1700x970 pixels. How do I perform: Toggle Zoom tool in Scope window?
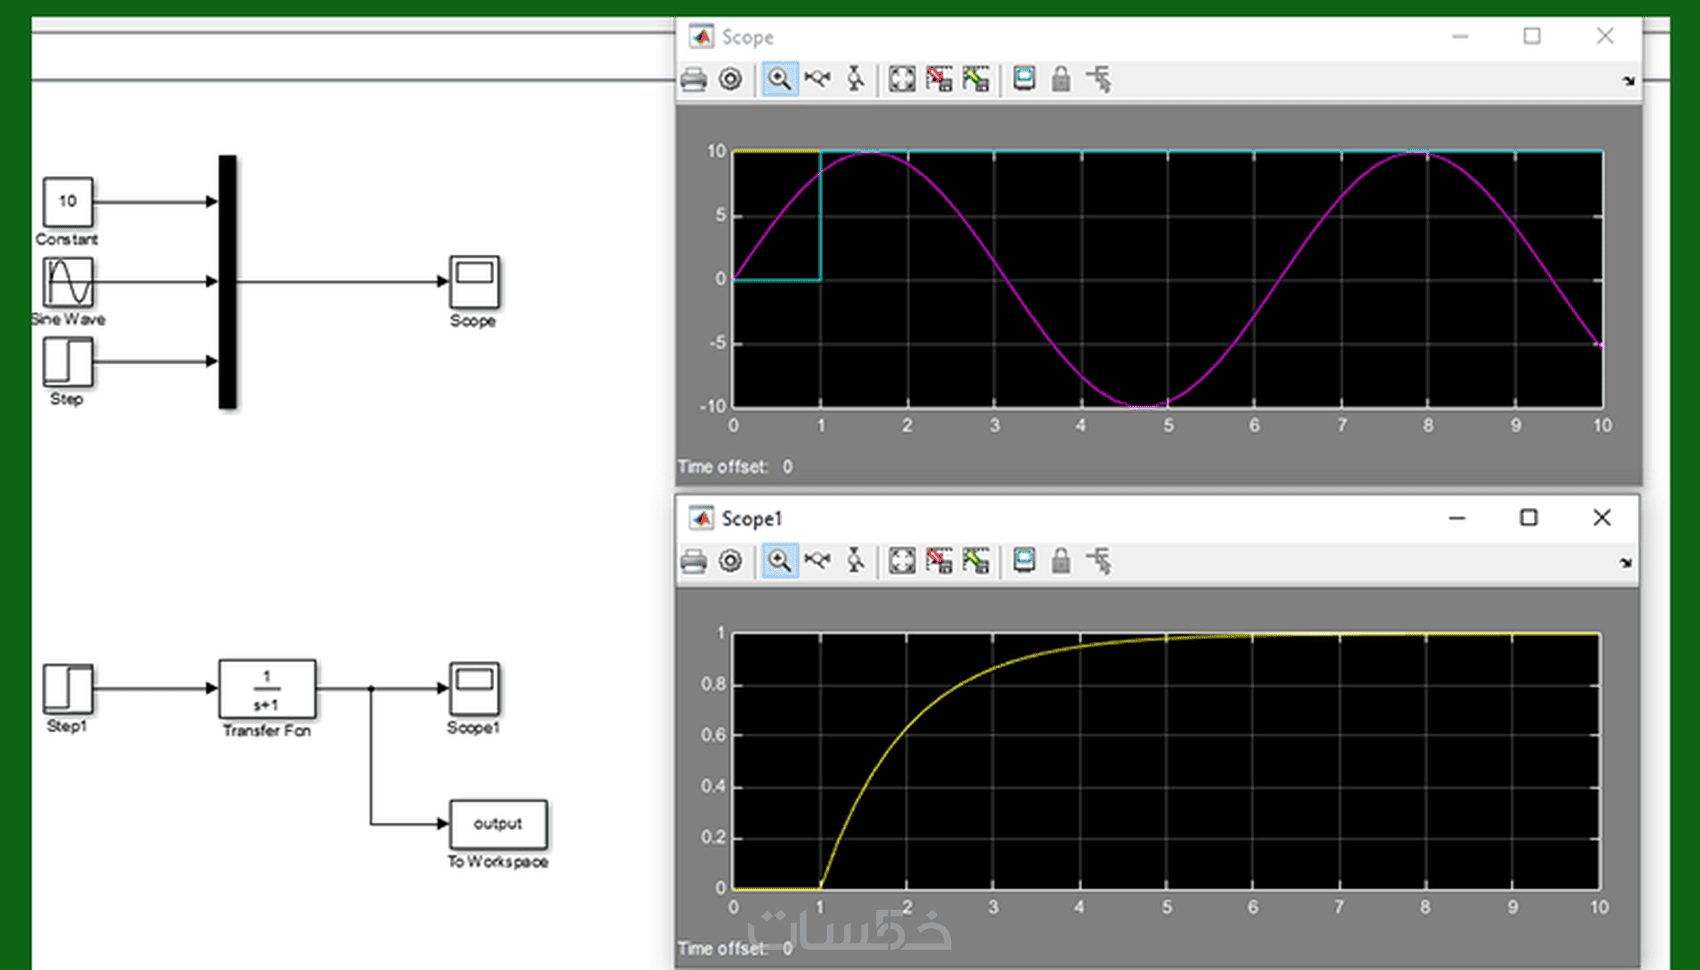[x=780, y=79]
